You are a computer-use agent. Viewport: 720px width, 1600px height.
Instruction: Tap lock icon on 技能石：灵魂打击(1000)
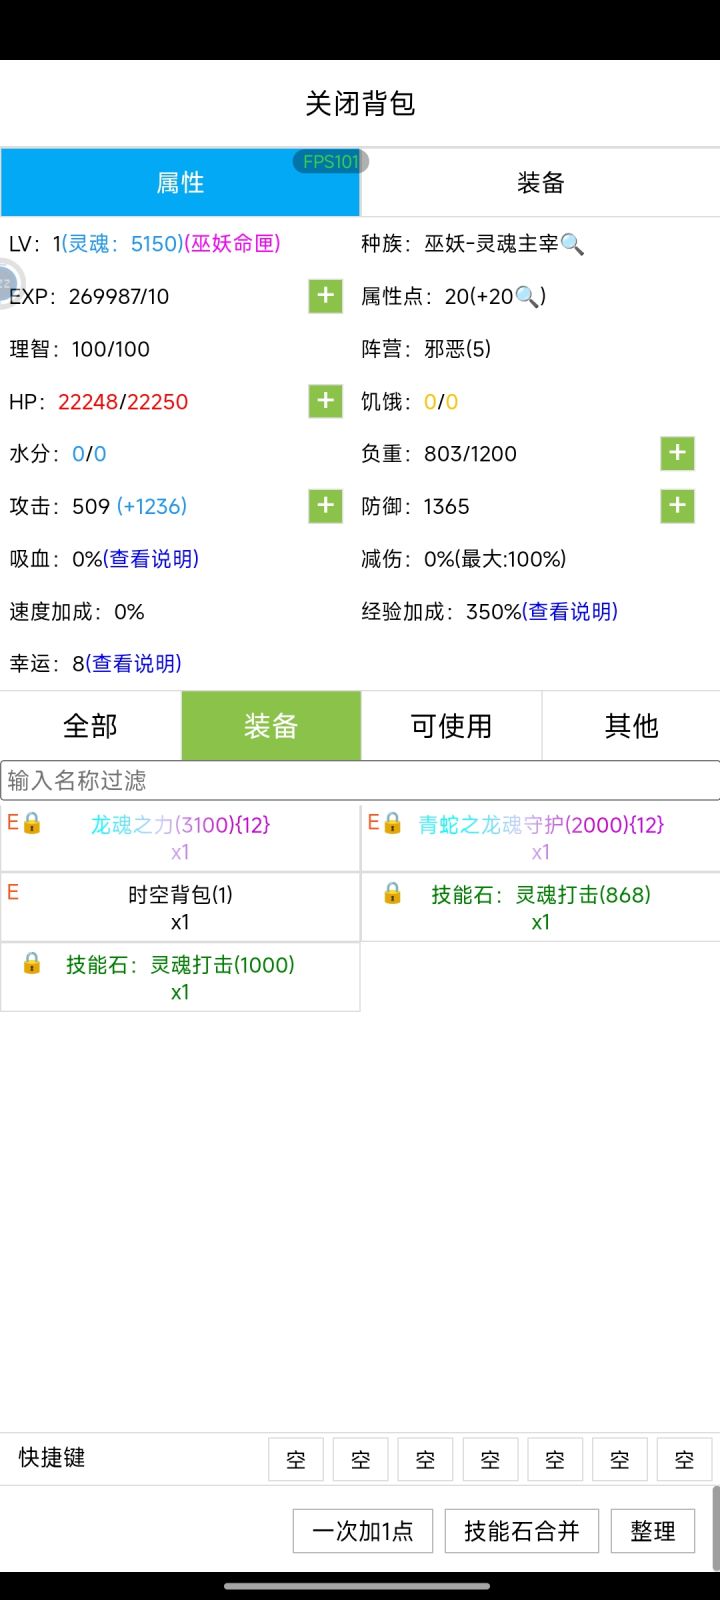[32, 963]
